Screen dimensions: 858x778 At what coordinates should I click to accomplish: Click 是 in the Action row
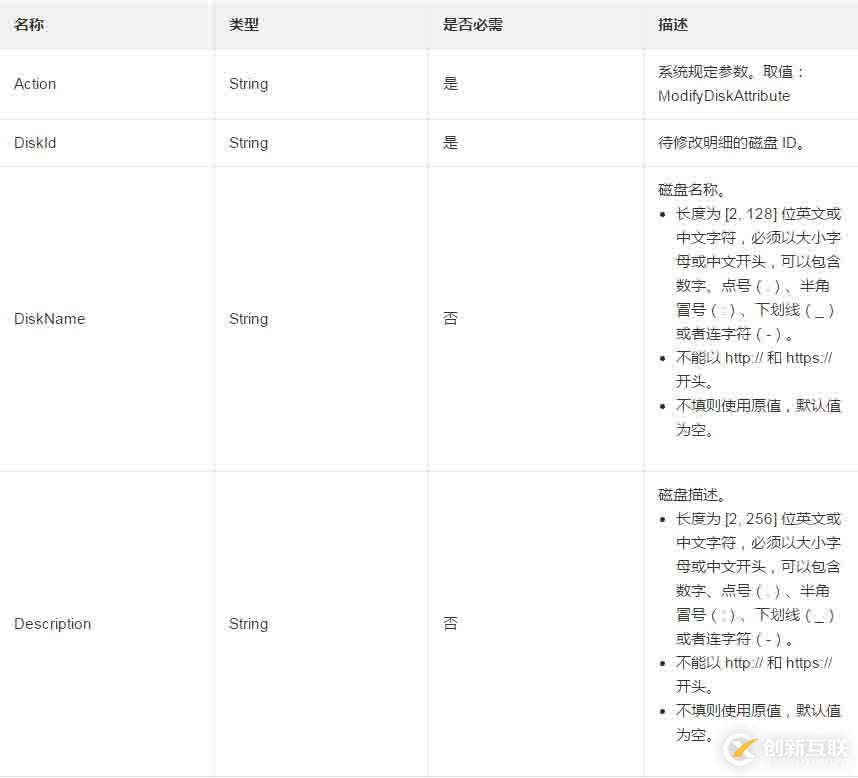point(450,84)
